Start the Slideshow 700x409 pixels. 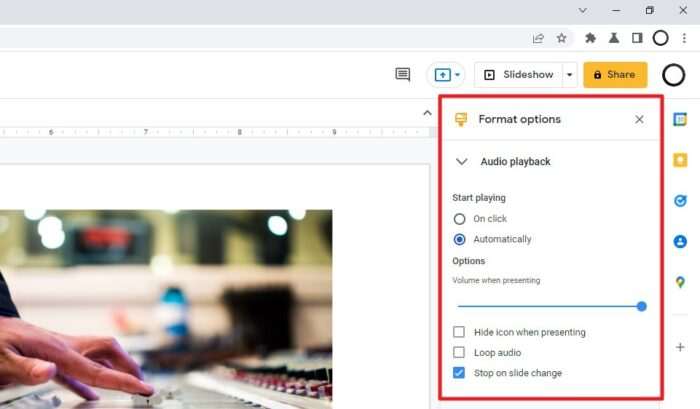pyautogui.click(x=519, y=75)
